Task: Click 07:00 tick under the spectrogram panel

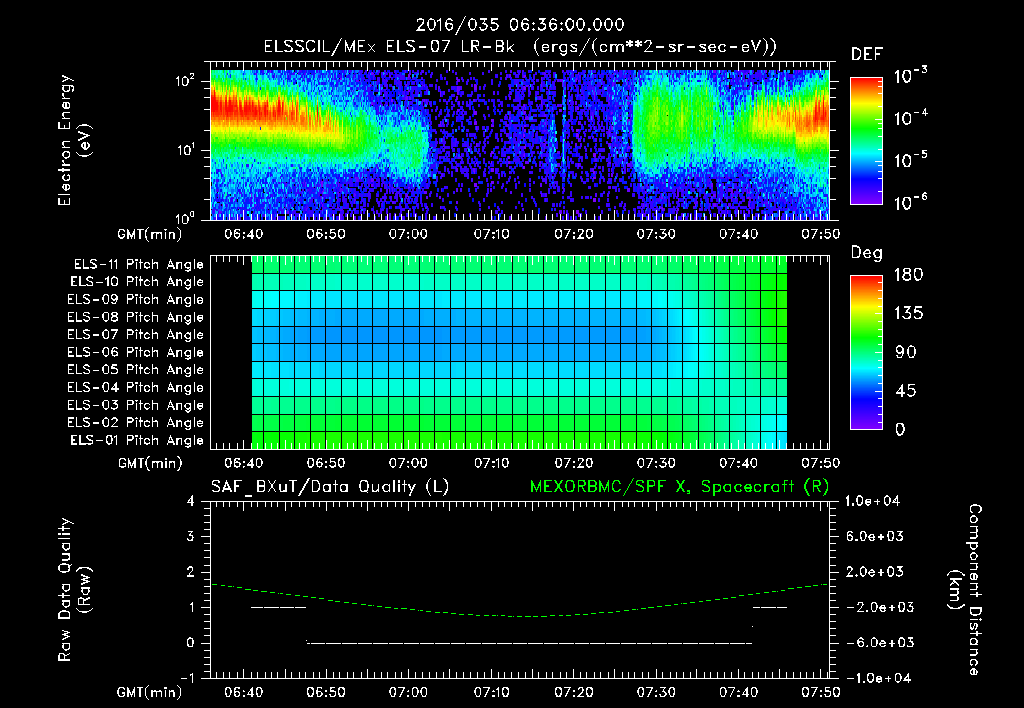Action: [408, 234]
